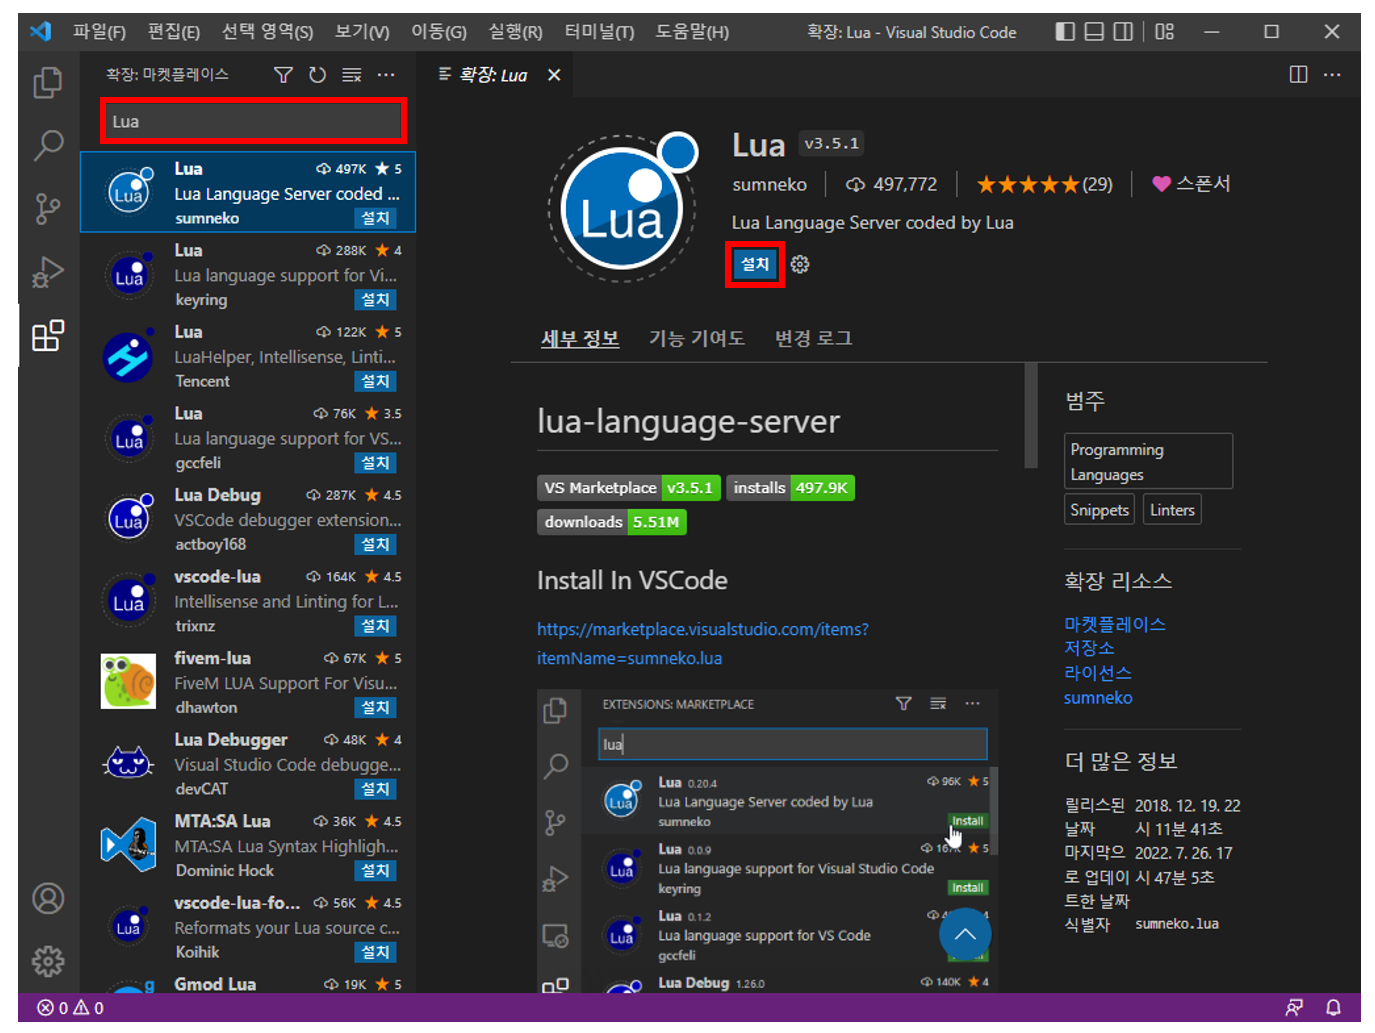Click the scroll-to-top round arrow button
Image resolution: width=1375 pixels, height=1033 pixels.
point(965,935)
